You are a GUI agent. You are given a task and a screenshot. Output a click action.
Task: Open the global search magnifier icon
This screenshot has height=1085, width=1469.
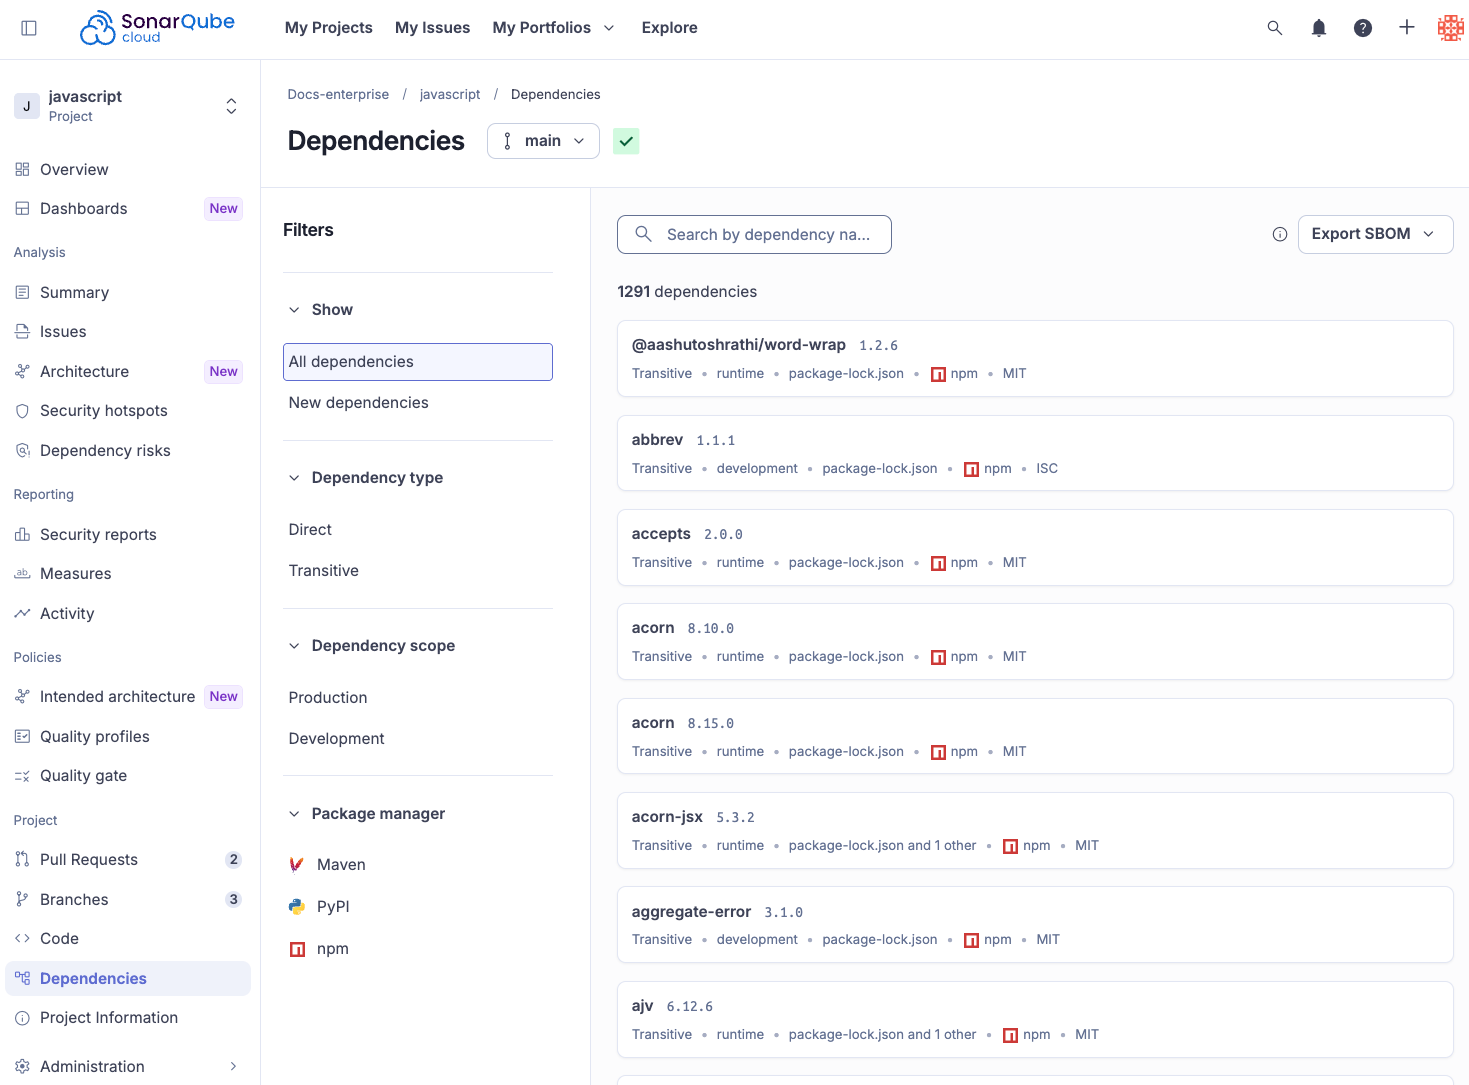point(1275,28)
